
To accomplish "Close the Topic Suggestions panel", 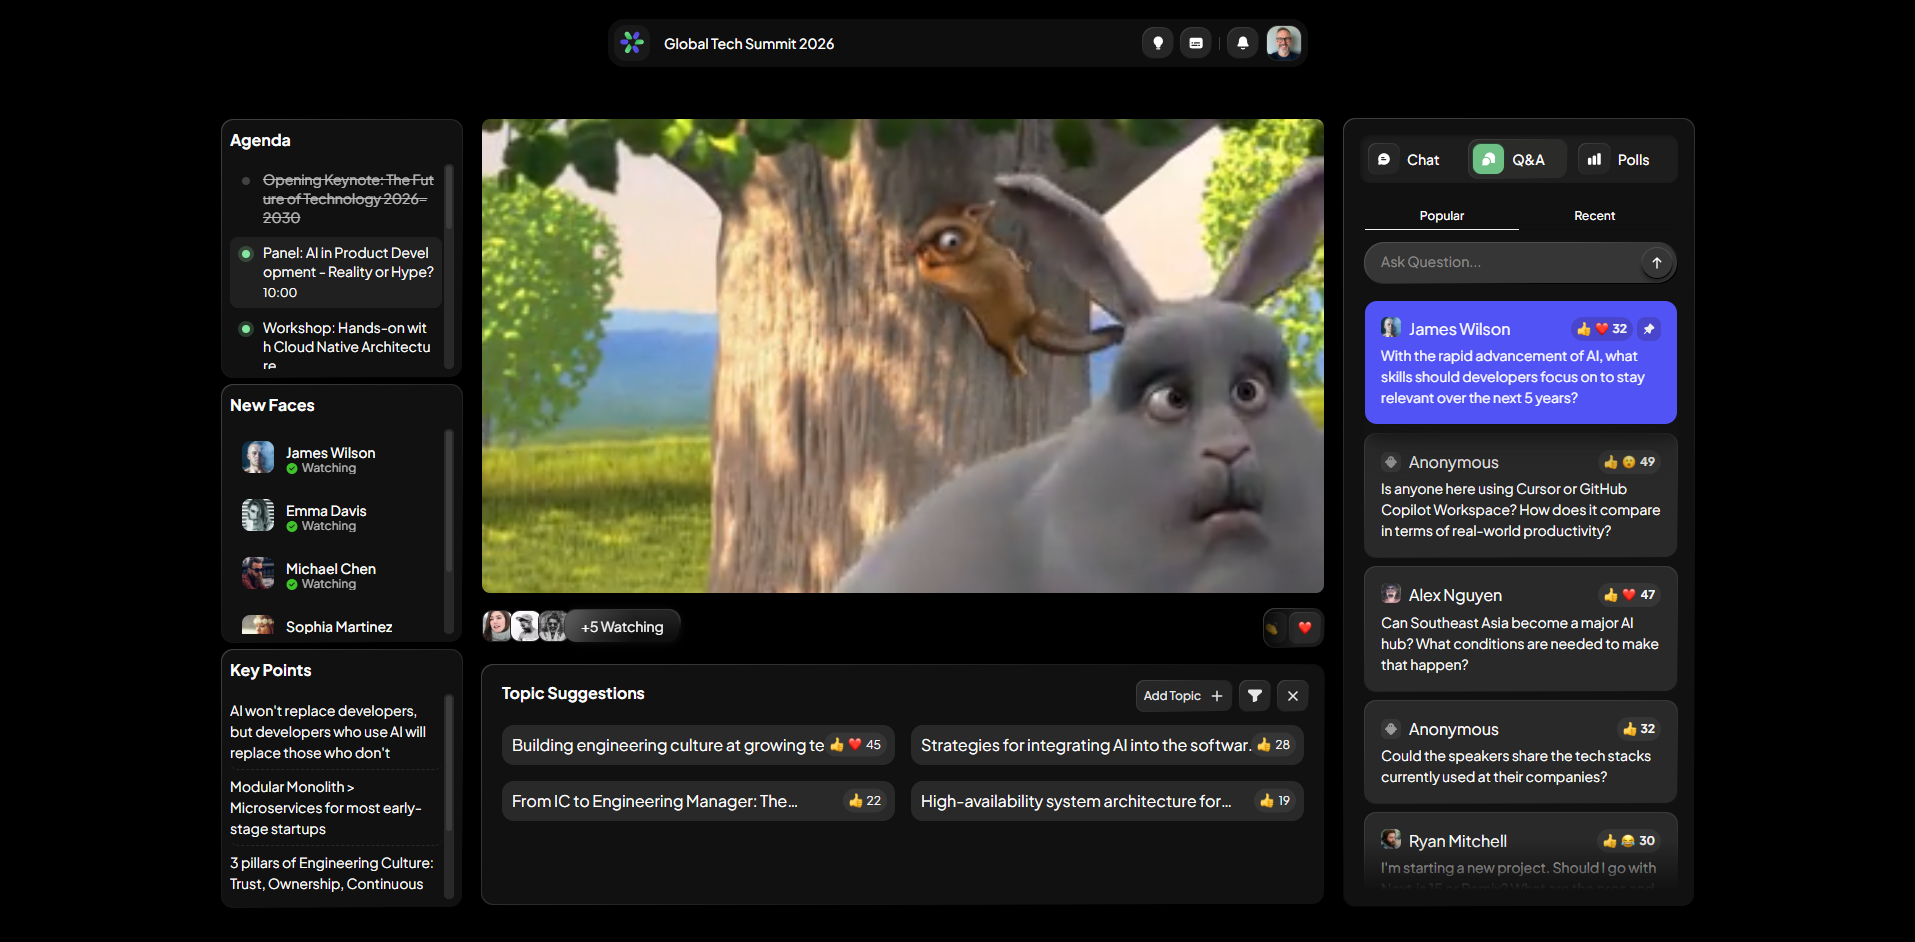I will (x=1293, y=696).
